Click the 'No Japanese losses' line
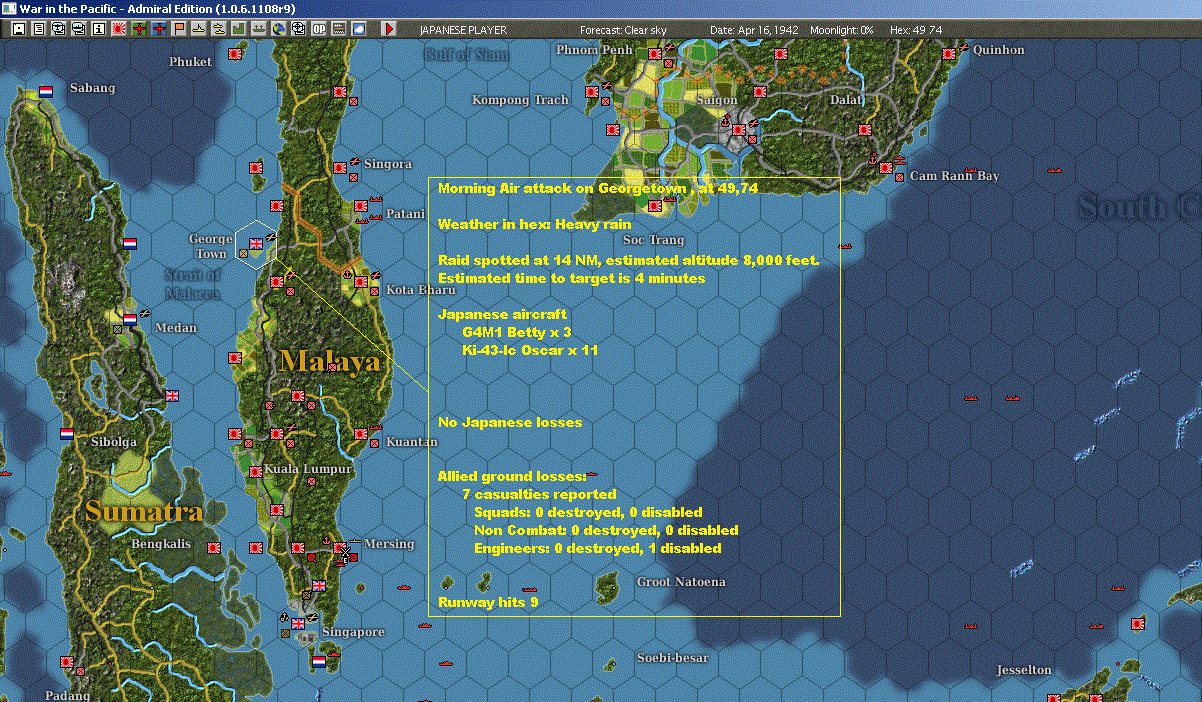 [x=510, y=422]
